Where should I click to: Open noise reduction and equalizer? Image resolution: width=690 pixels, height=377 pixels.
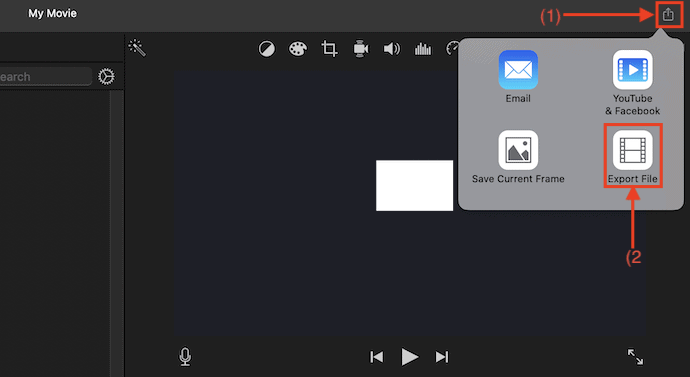[422, 49]
